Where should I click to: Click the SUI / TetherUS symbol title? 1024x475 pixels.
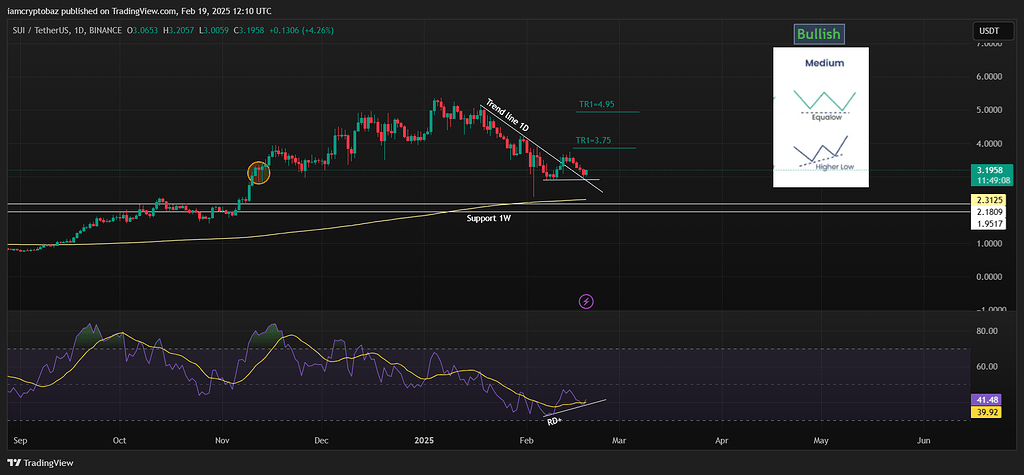[x=48, y=30]
